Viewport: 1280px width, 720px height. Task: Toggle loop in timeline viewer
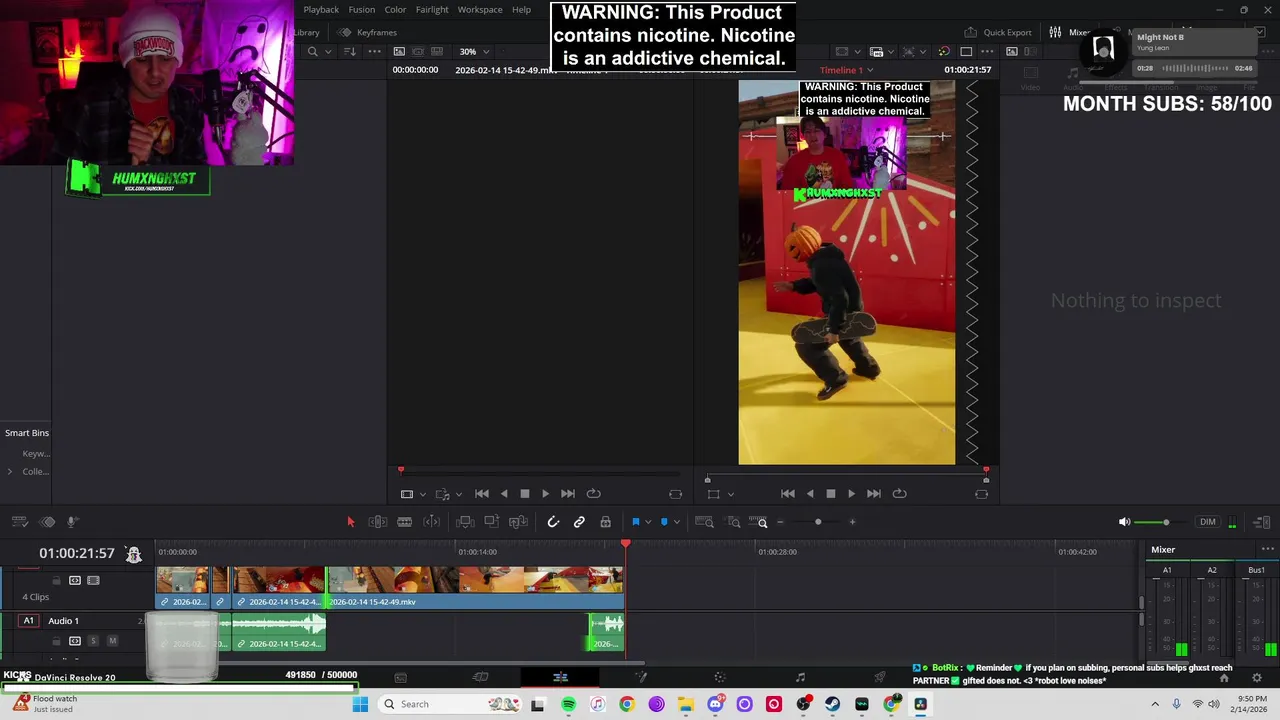(899, 493)
